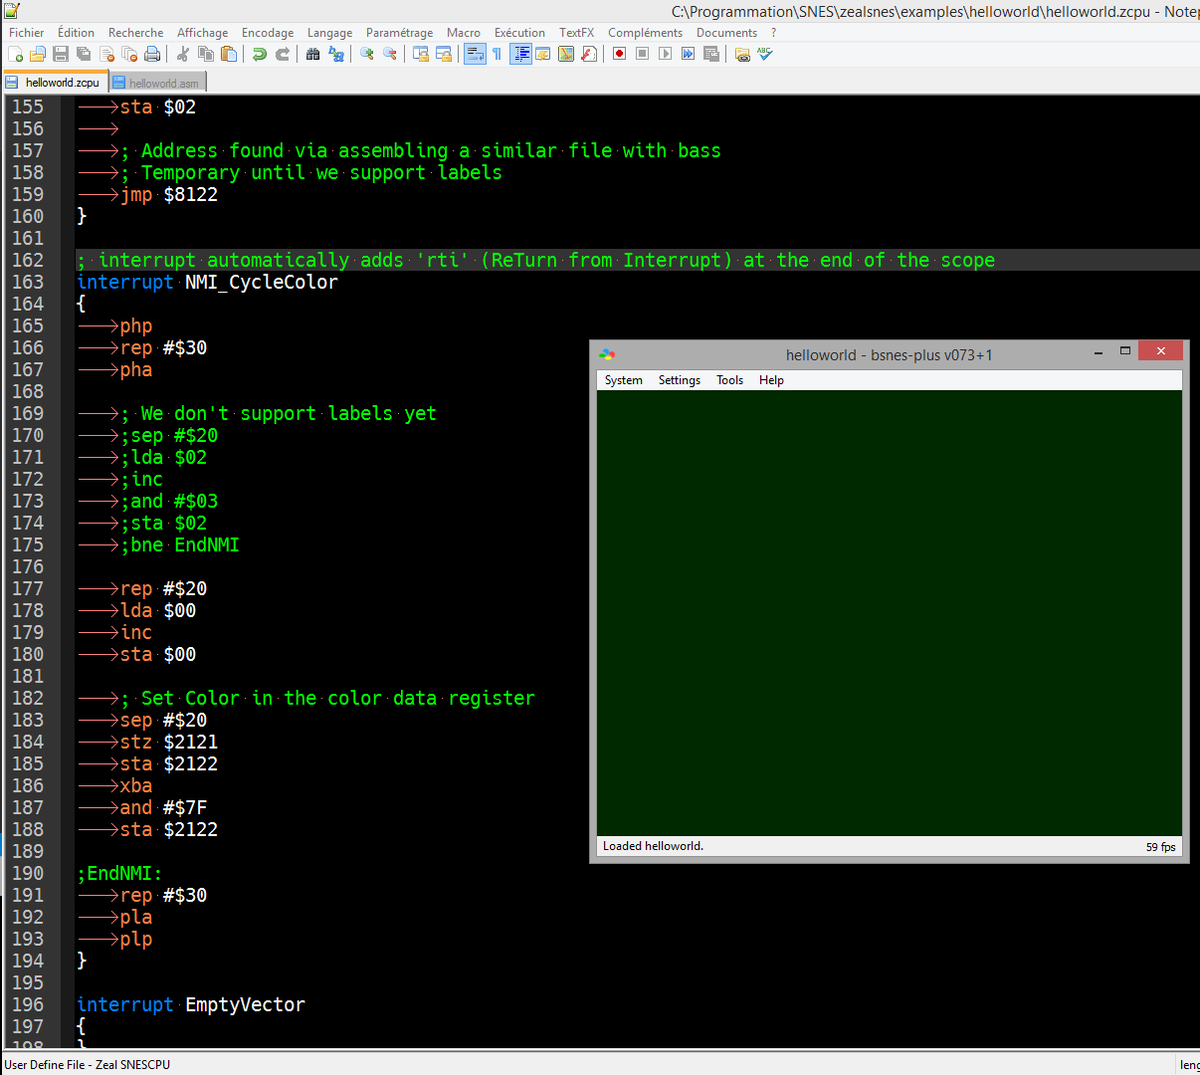Click the Paste clipboard icon
Image resolution: width=1200 pixels, height=1075 pixels.
(x=229, y=54)
